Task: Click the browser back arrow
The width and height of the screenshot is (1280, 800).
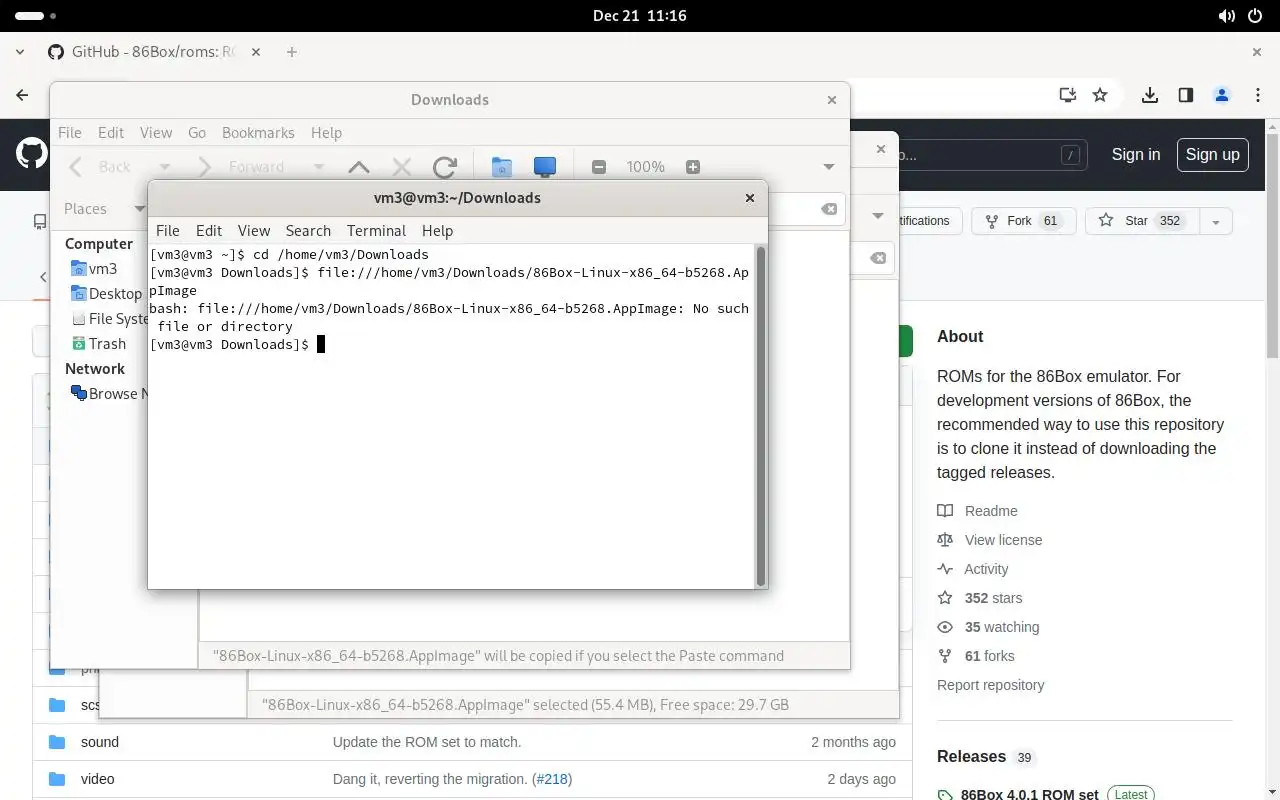Action: tap(22, 95)
